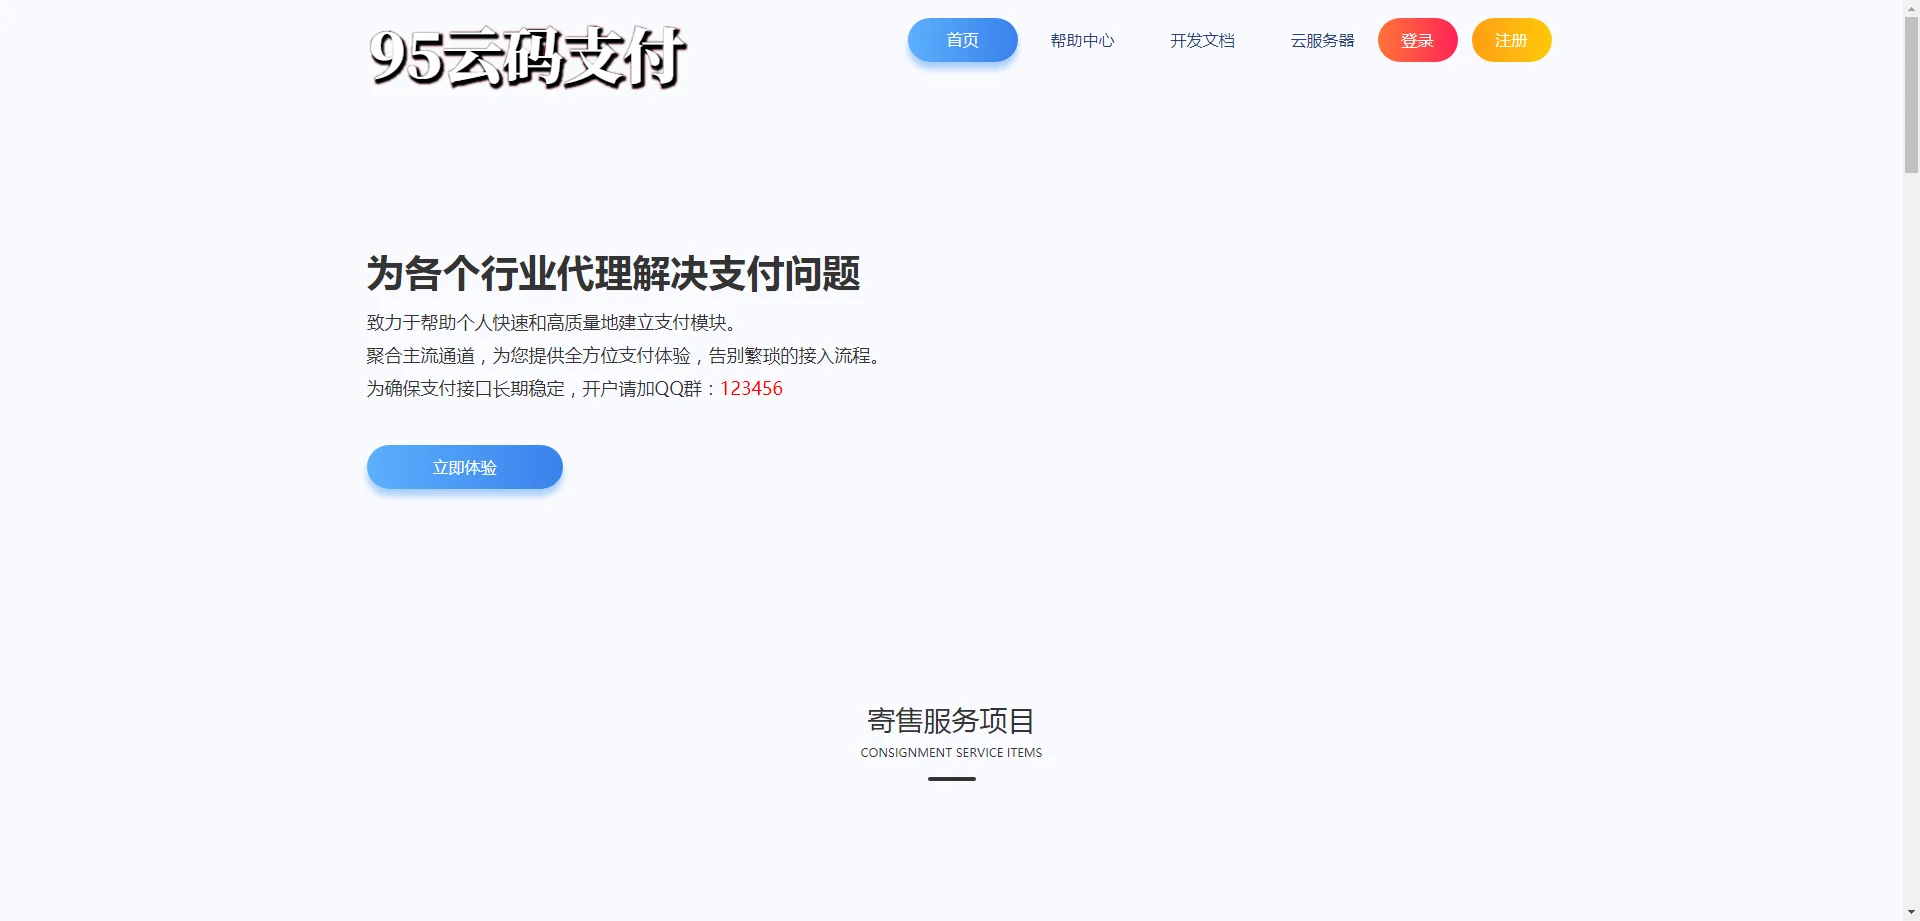1920x921 pixels.
Task: Click the text 为确保支付接口长期稳定
Action: pos(465,388)
